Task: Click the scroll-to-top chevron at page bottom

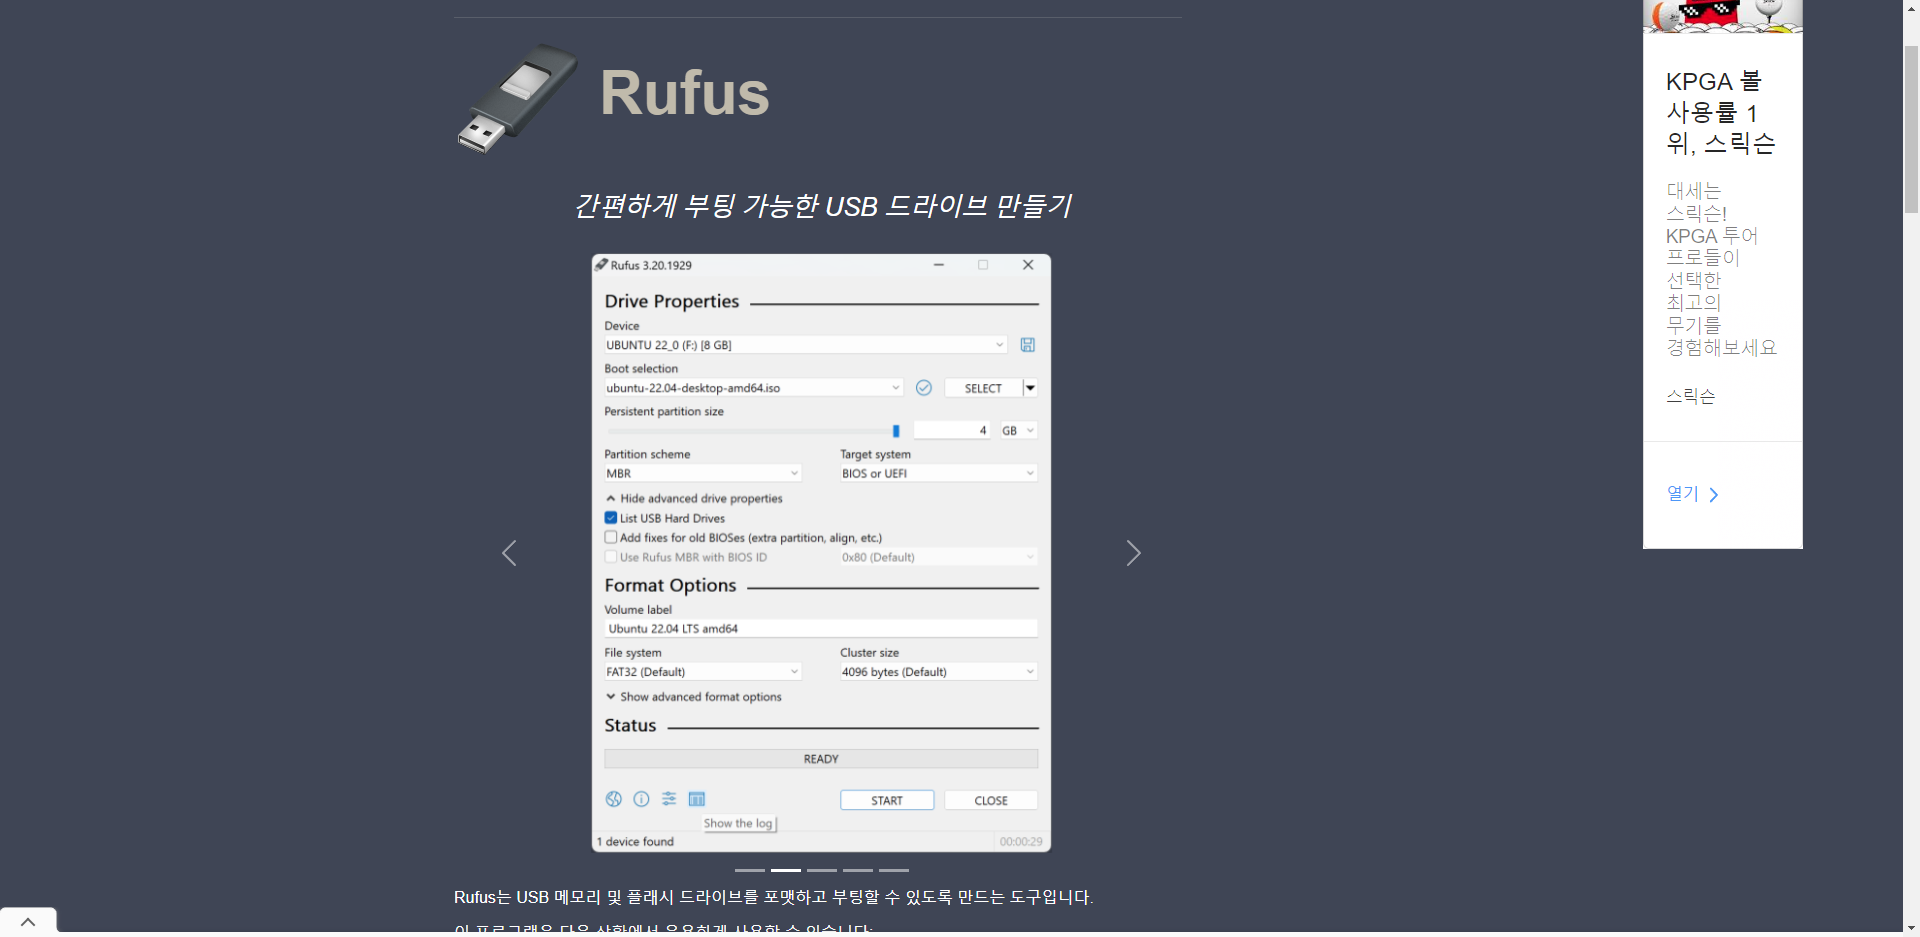Action: (x=28, y=922)
